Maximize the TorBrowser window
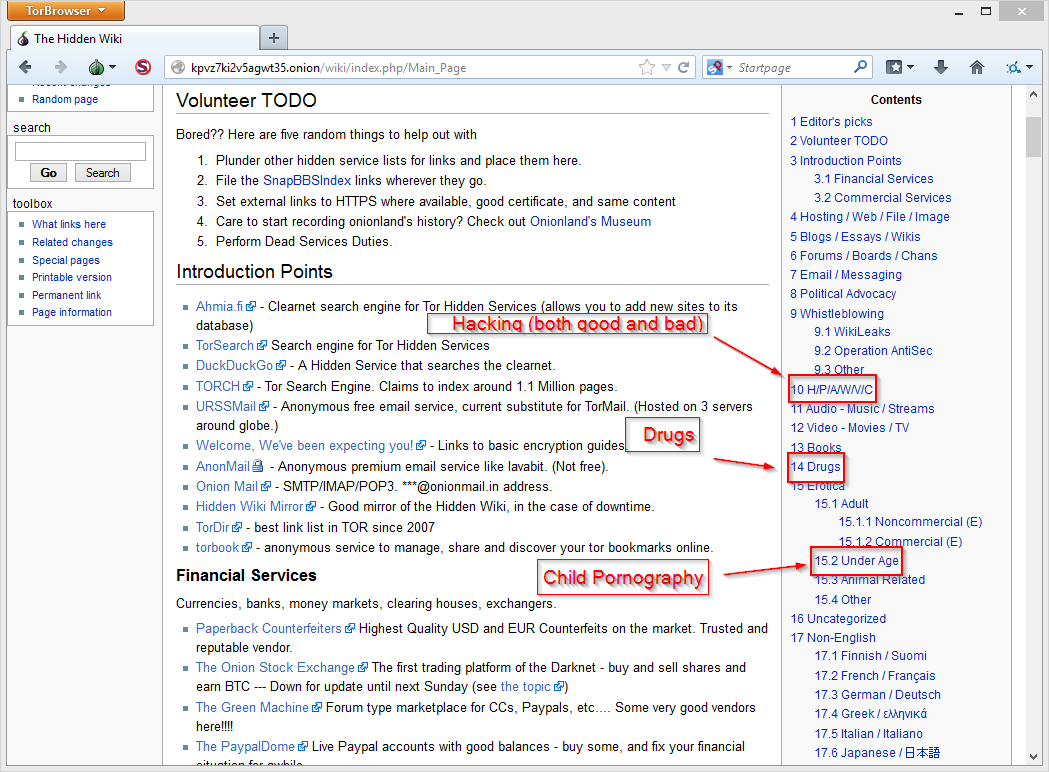The image size is (1049, 772). click(985, 11)
